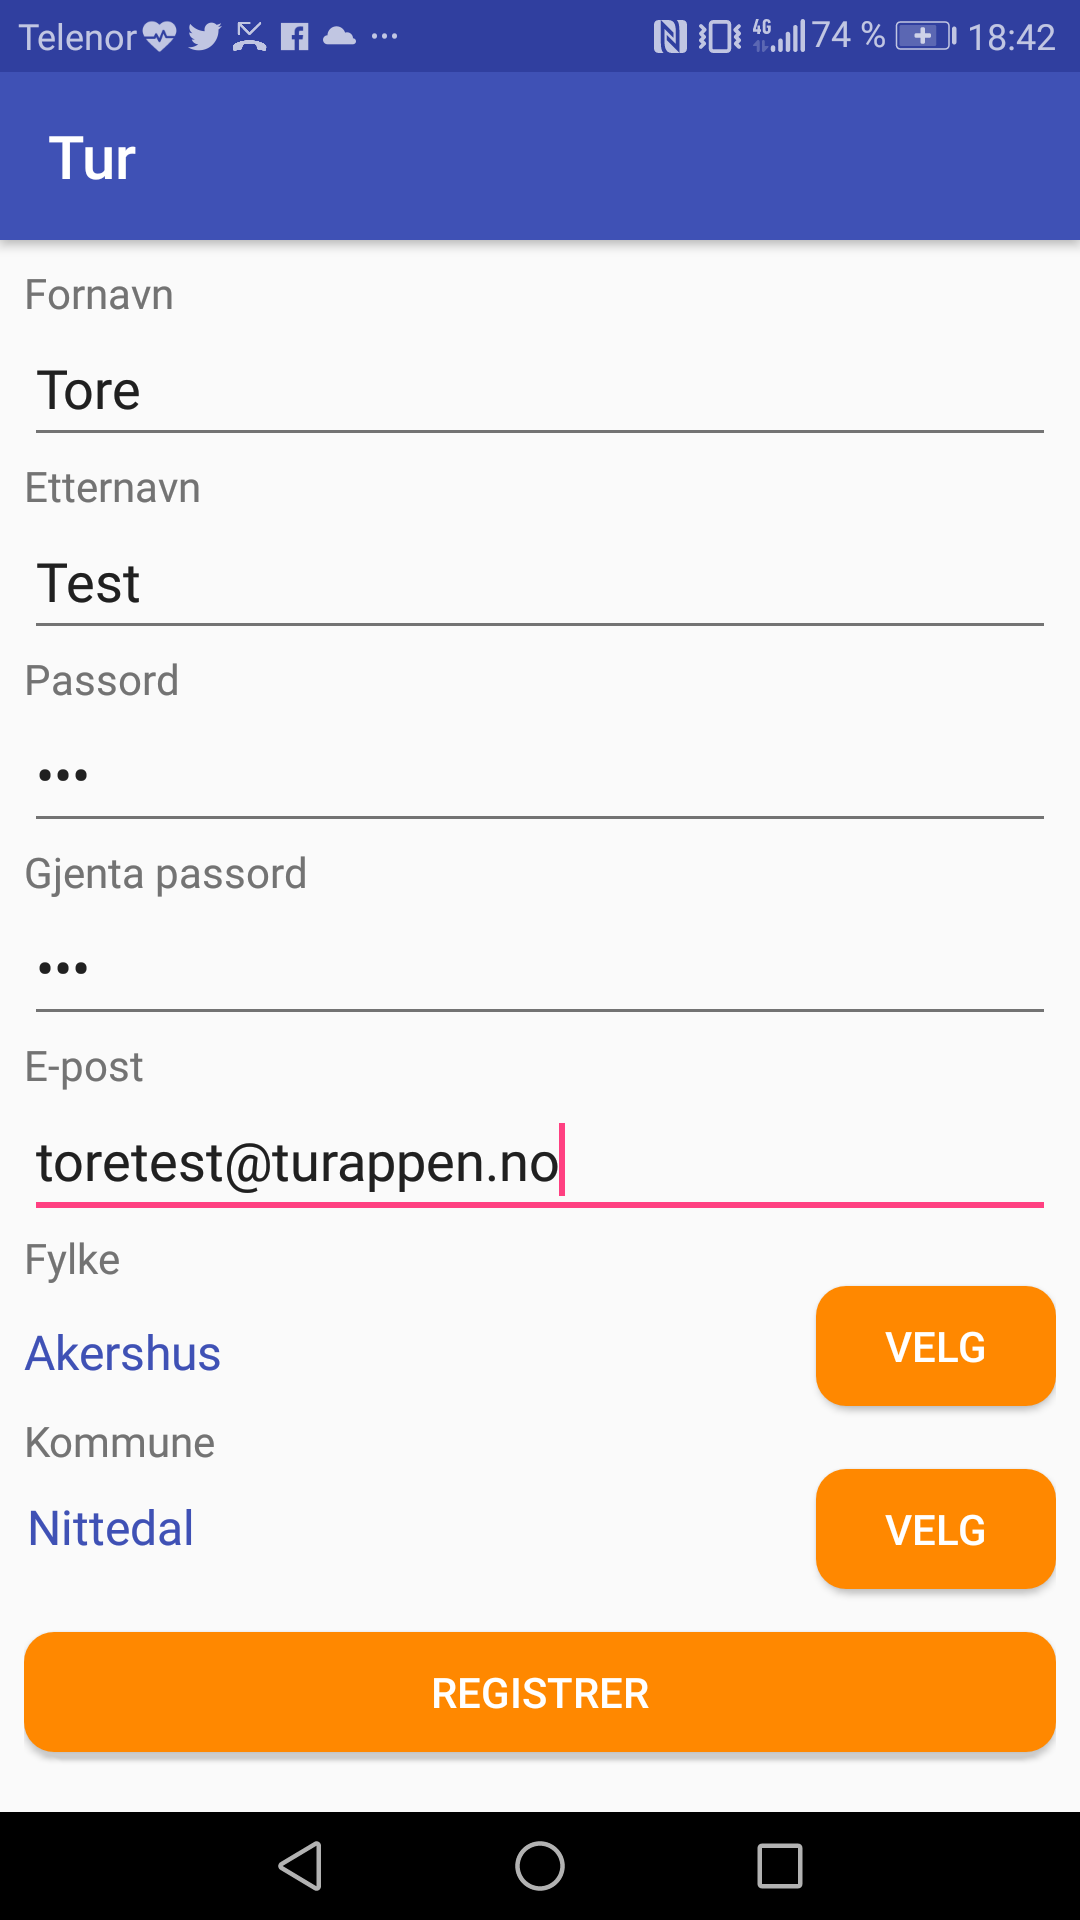Open recent apps square icon
This screenshot has width=1080, height=1920.
780,1866
